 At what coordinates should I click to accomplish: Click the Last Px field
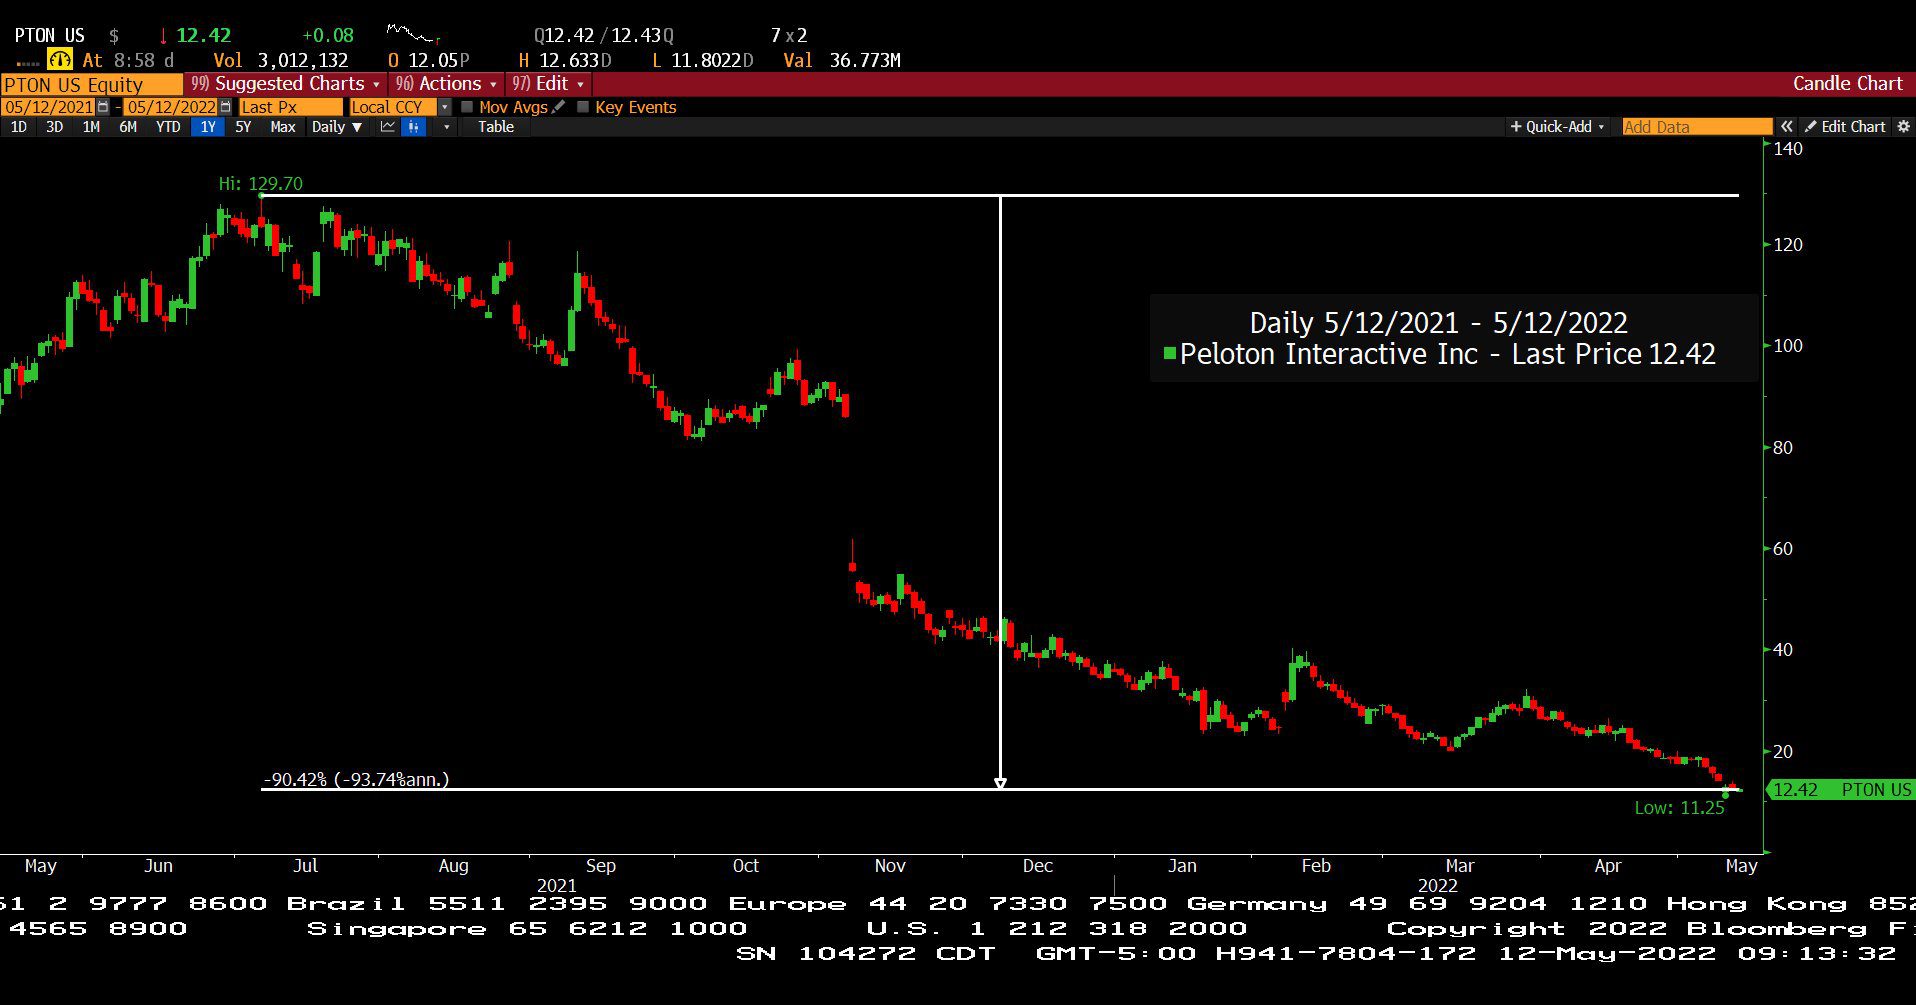pos(290,107)
